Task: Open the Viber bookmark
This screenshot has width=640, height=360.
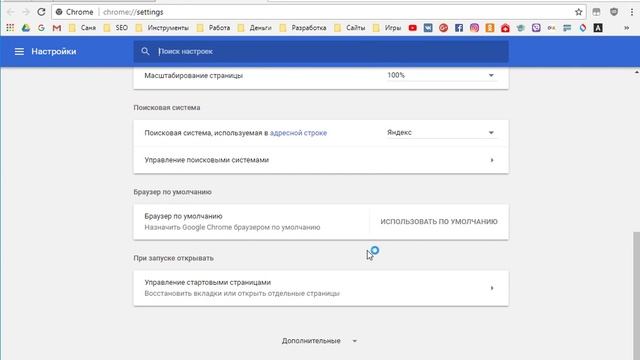Action: pos(536,28)
